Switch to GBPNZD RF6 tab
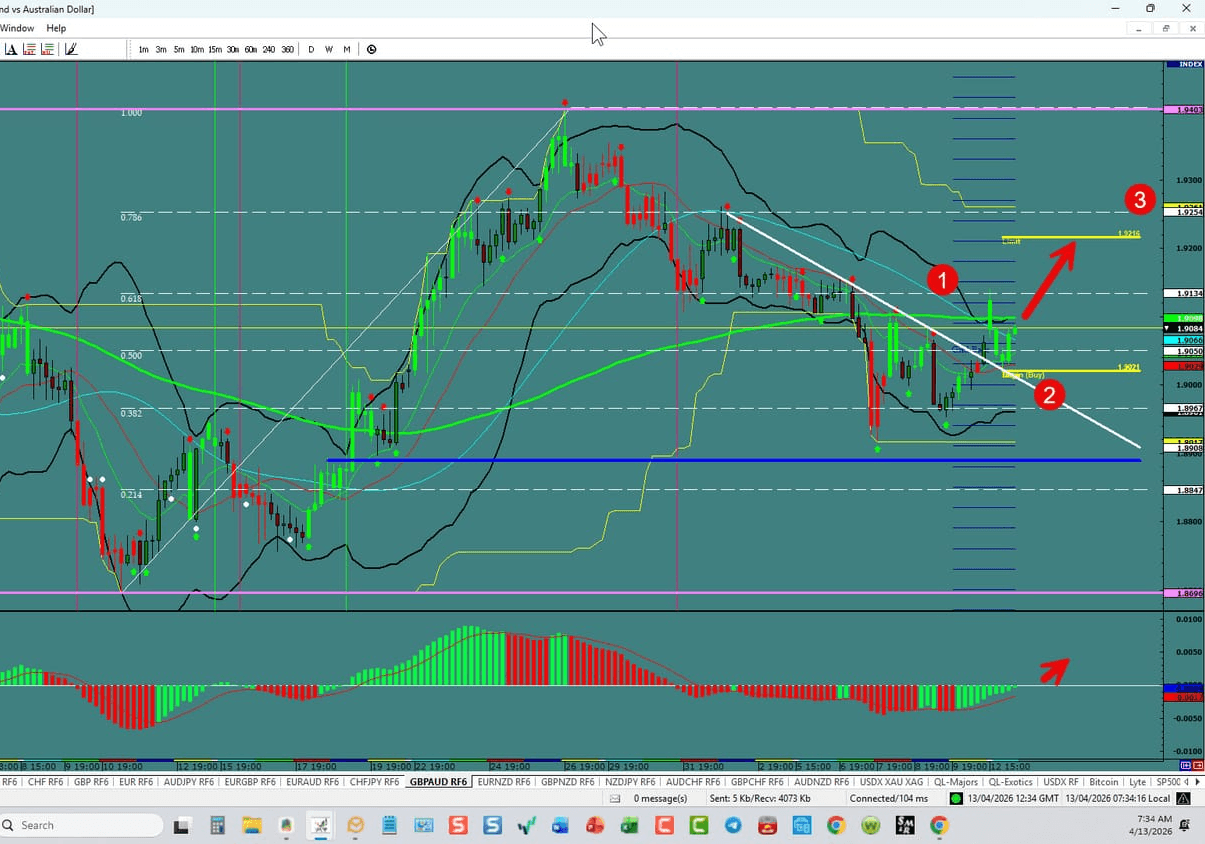 click(568, 782)
